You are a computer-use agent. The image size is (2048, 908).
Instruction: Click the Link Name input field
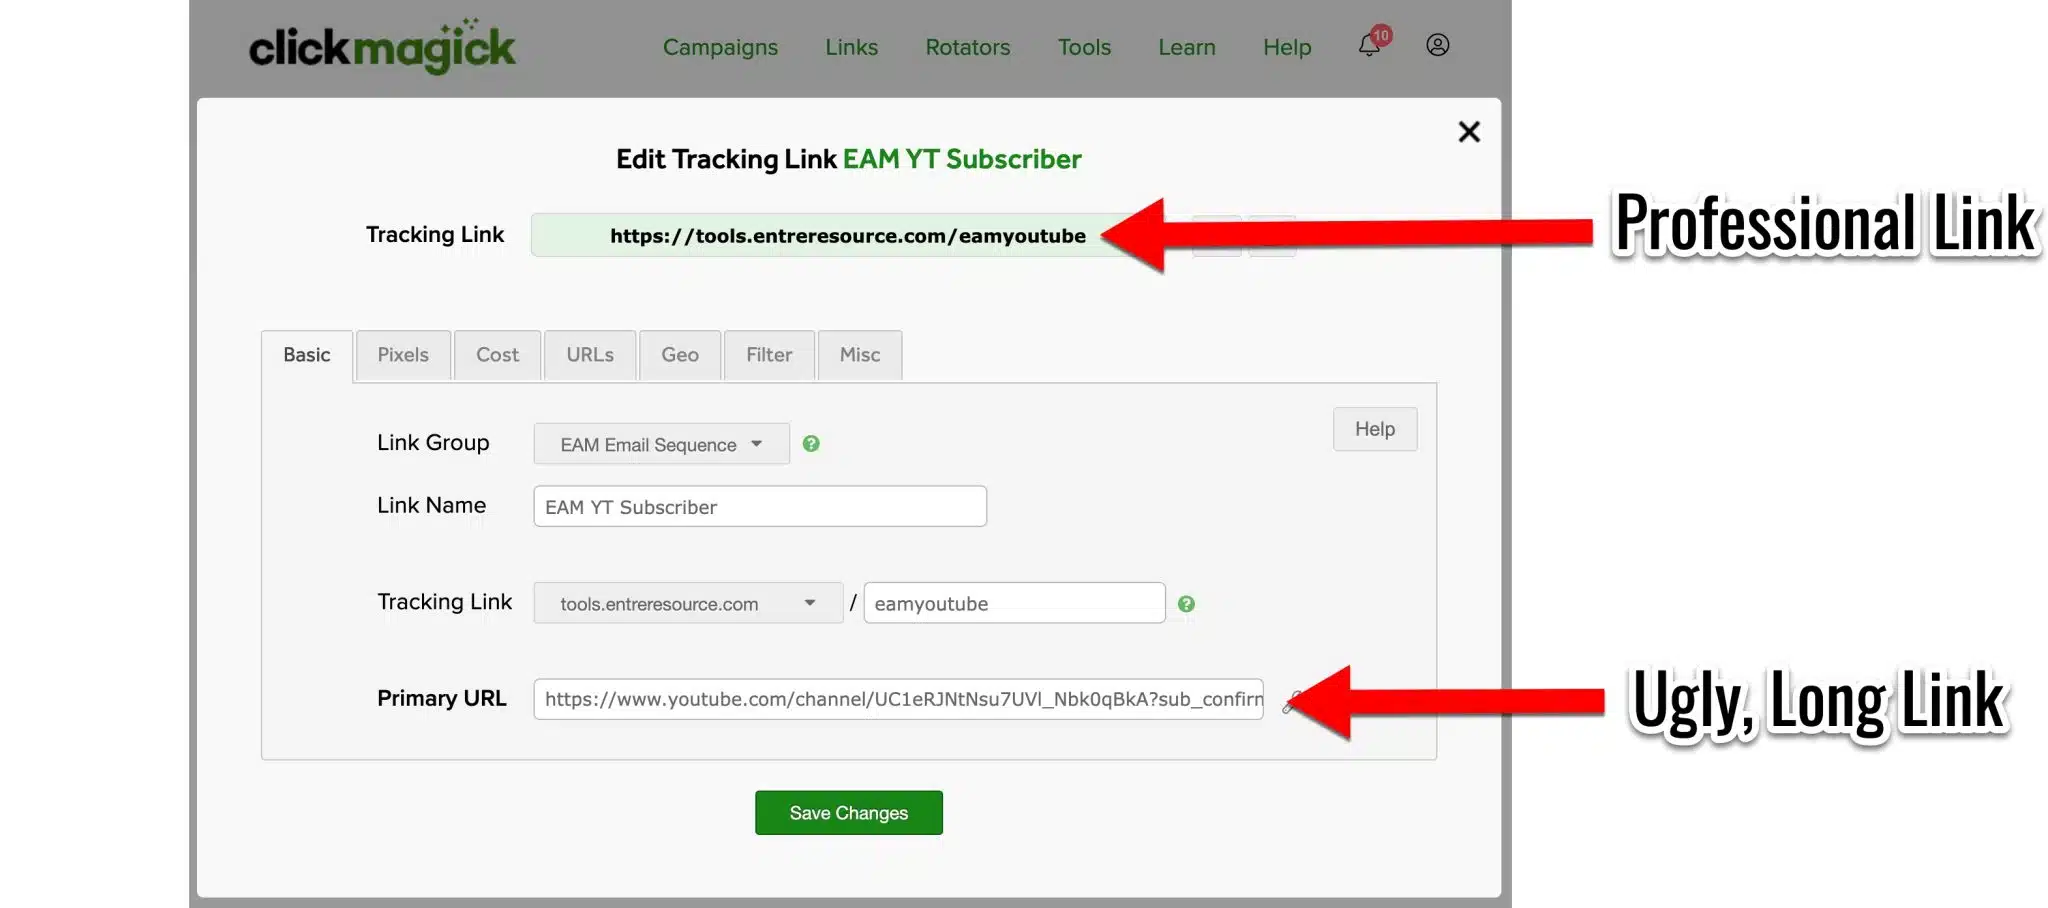(760, 506)
